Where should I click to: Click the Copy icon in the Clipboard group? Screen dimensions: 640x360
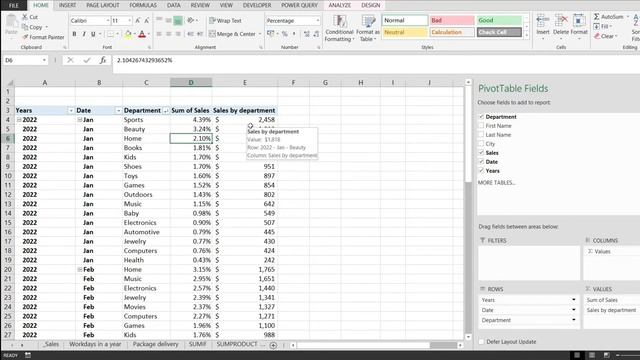pyautogui.click(x=24, y=27)
